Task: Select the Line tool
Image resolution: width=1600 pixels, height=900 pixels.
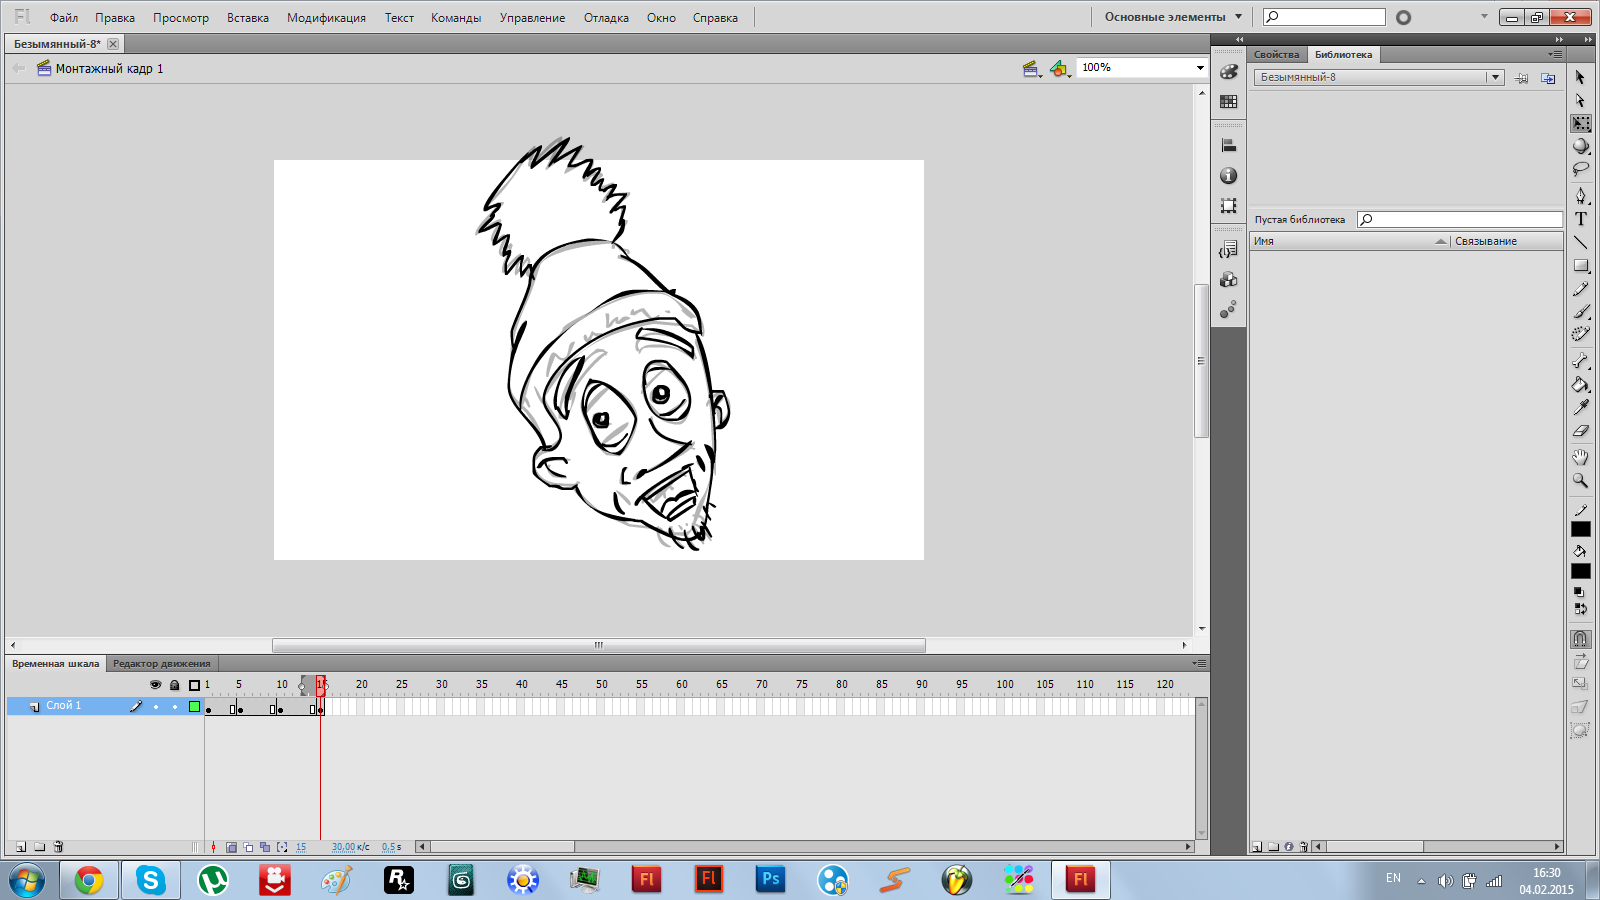Action: (x=1580, y=242)
